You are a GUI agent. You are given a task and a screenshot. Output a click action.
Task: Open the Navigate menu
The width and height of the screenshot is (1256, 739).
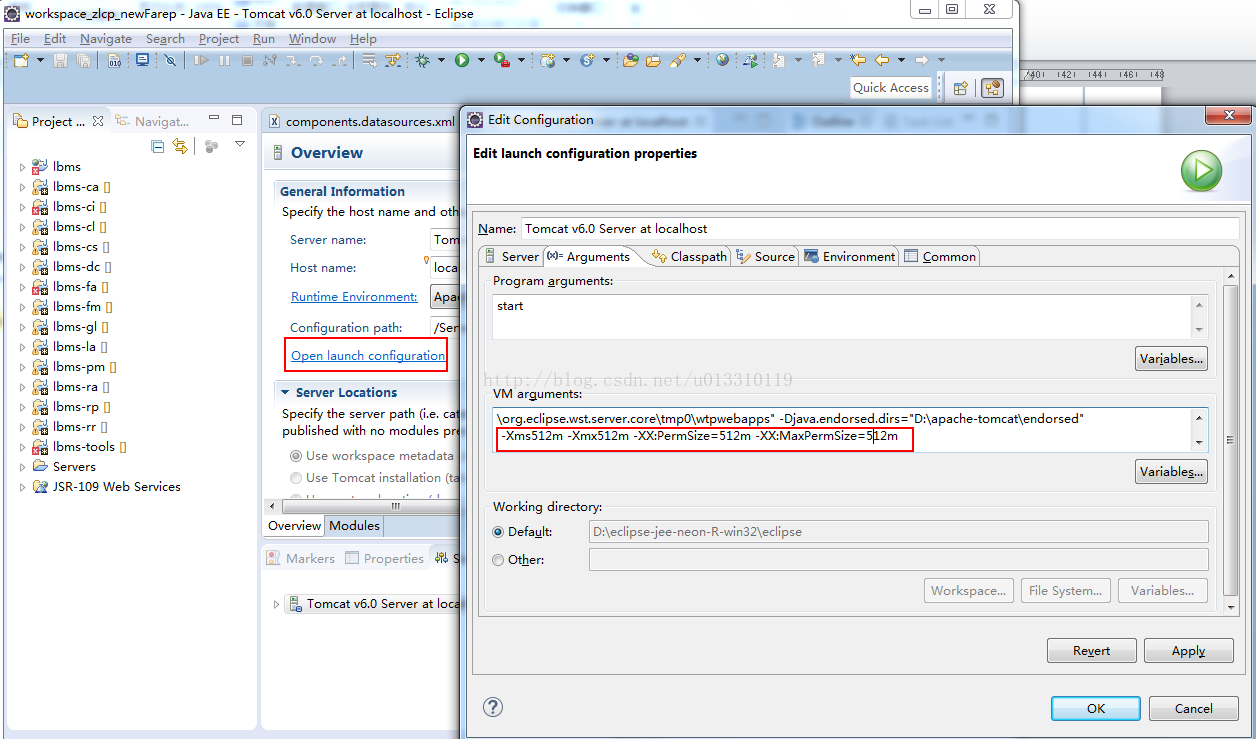click(x=106, y=38)
